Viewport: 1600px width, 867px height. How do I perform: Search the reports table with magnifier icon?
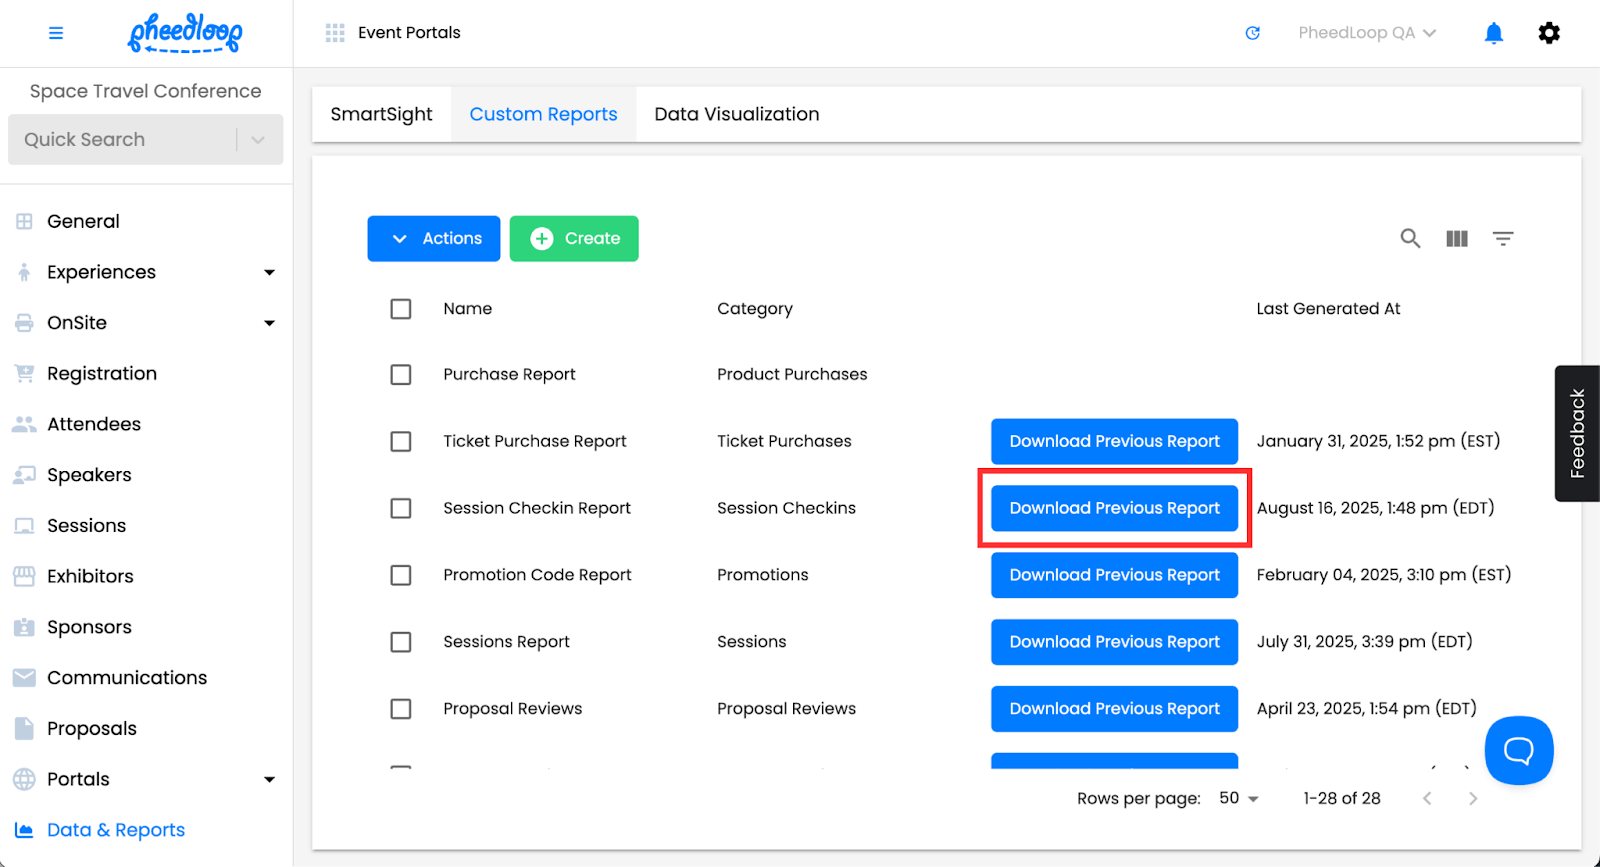point(1410,238)
